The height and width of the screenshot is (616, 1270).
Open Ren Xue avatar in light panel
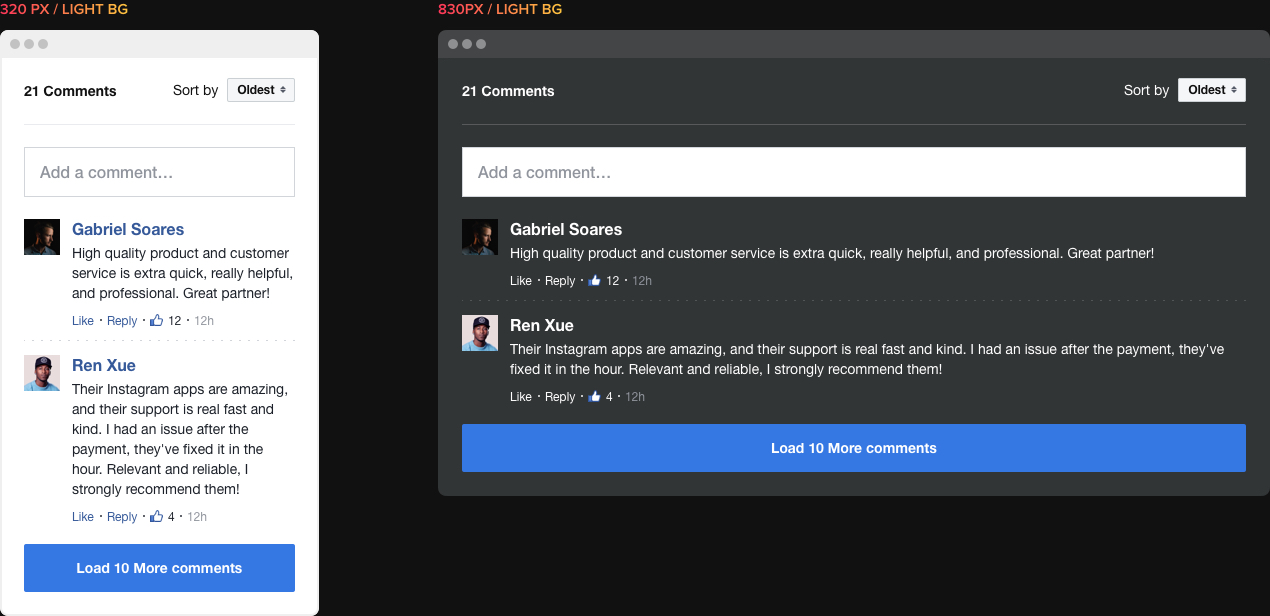point(42,373)
